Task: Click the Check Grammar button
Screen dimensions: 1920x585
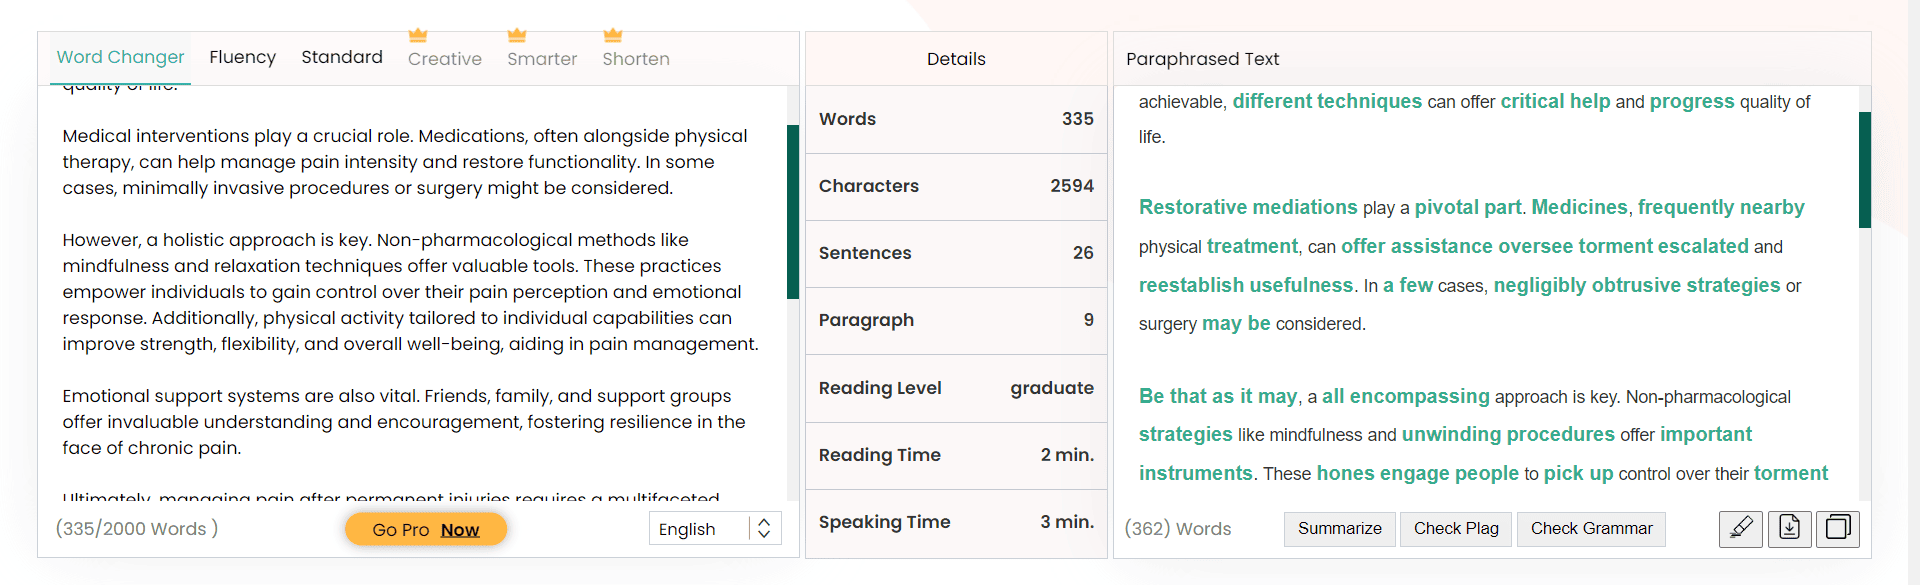Action: click(1591, 528)
